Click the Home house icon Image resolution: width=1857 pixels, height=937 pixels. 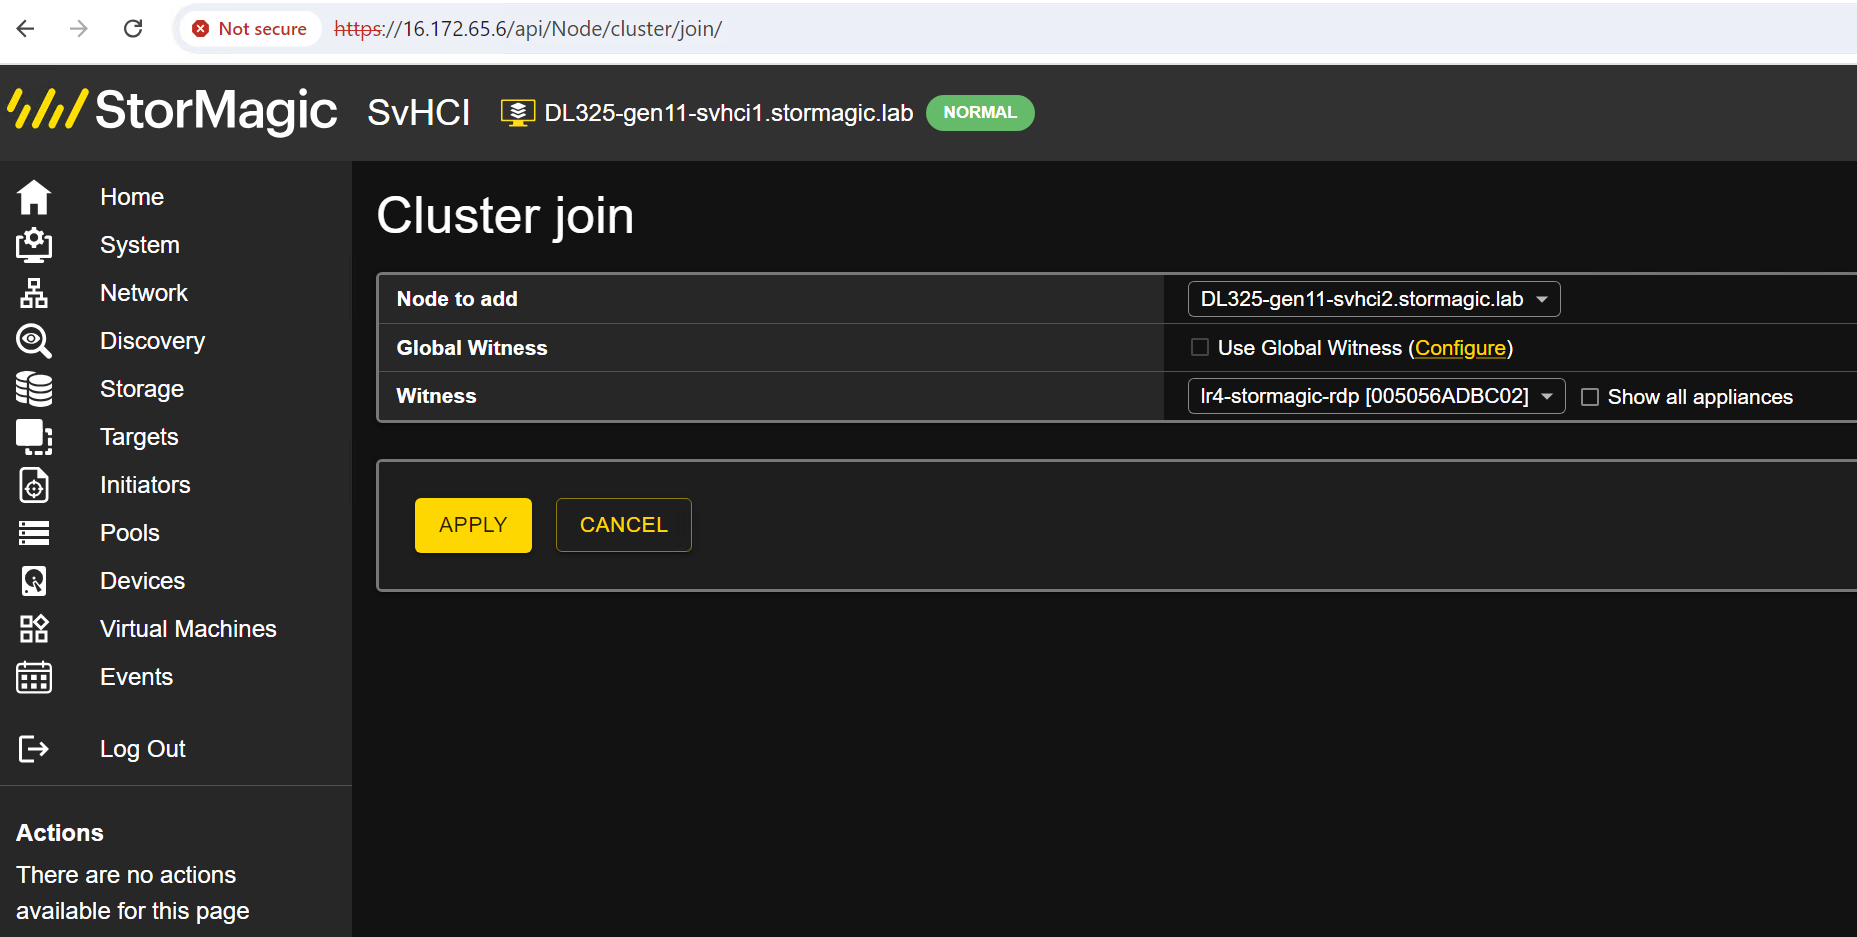tap(34, 197)
